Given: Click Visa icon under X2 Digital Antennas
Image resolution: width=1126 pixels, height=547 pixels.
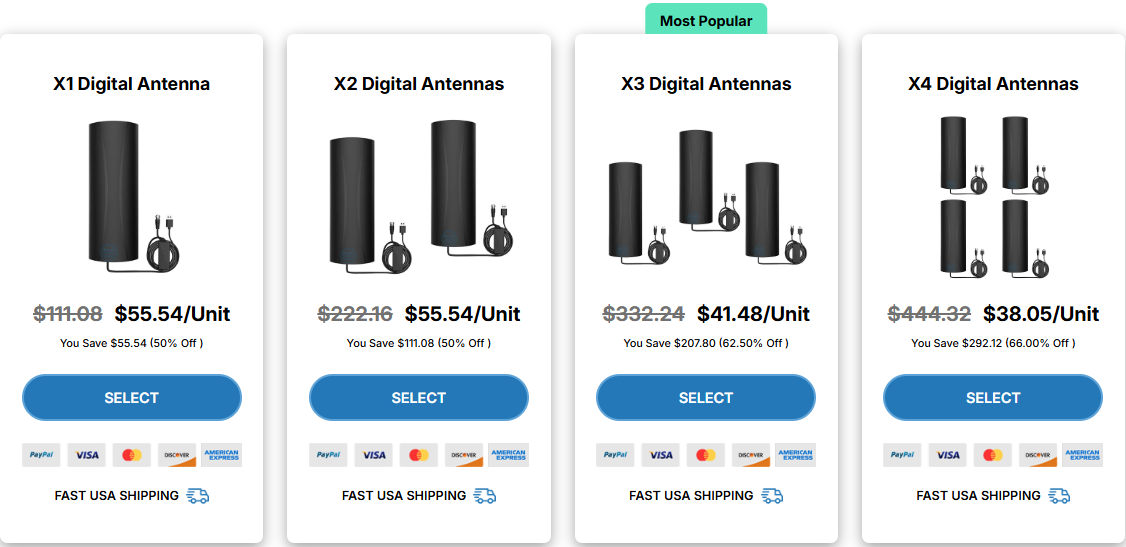Looking at the screenshot, I should pos(374,455).
